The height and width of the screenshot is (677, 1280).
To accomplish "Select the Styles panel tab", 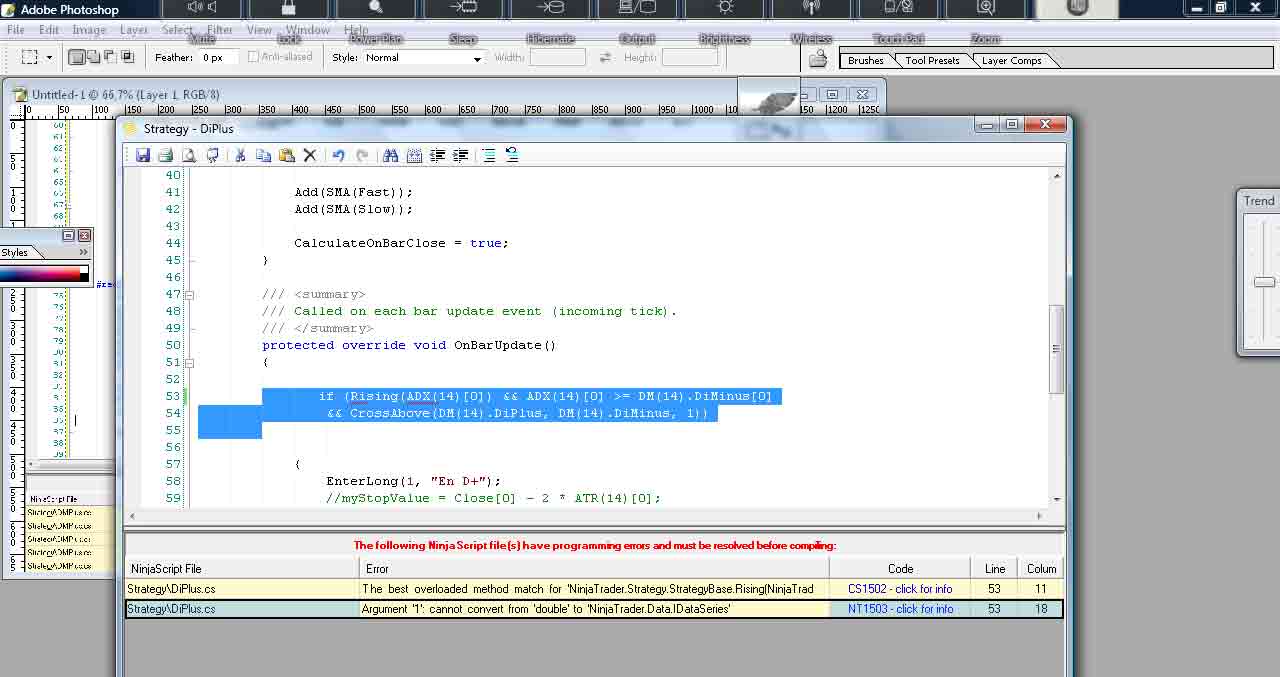I will click(x=15, y=253).
